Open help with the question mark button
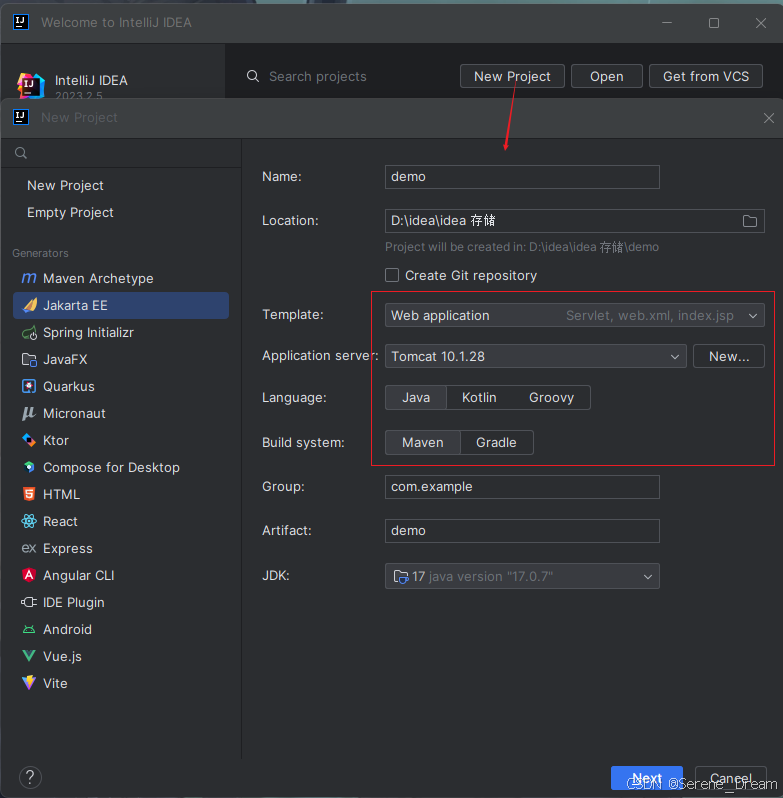Screen dimensions: 783x798 pos(30,777)
